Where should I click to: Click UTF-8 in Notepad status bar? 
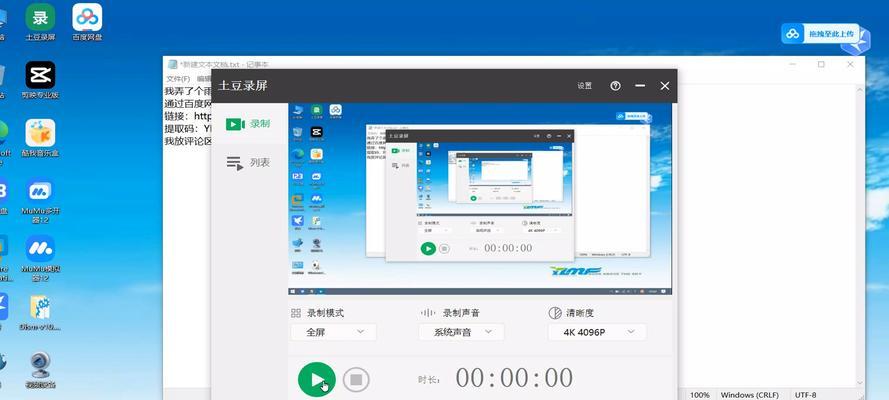(x=805, y=395)
